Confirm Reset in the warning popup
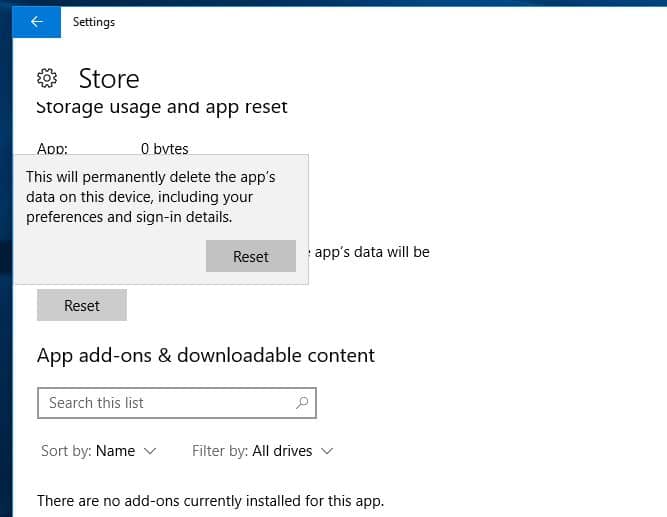Image resolution: width=667 pixels, height=517 pixels. 251,256
